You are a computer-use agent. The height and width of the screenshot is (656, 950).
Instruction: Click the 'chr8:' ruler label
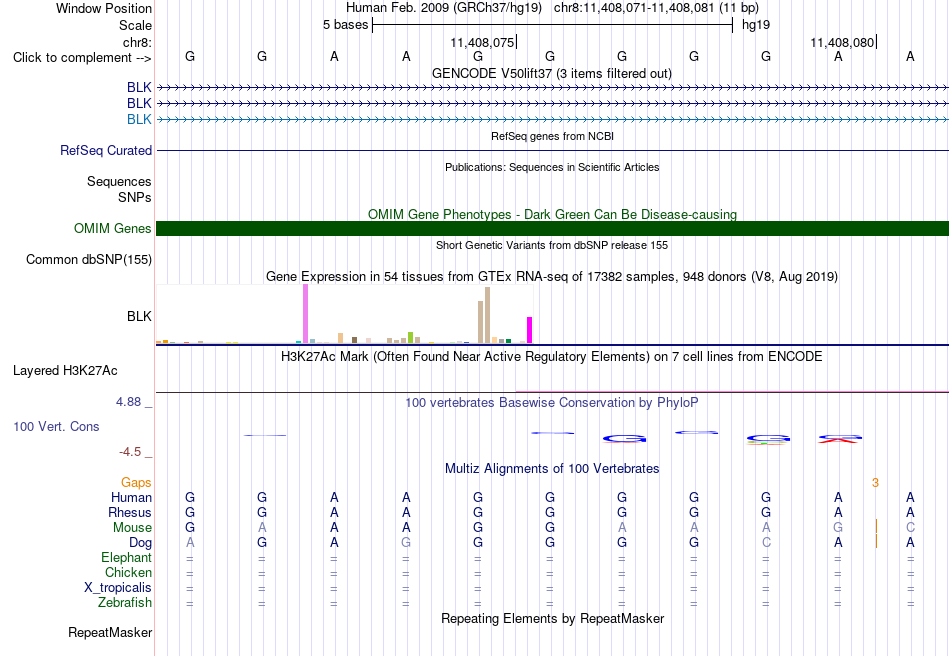137,42
